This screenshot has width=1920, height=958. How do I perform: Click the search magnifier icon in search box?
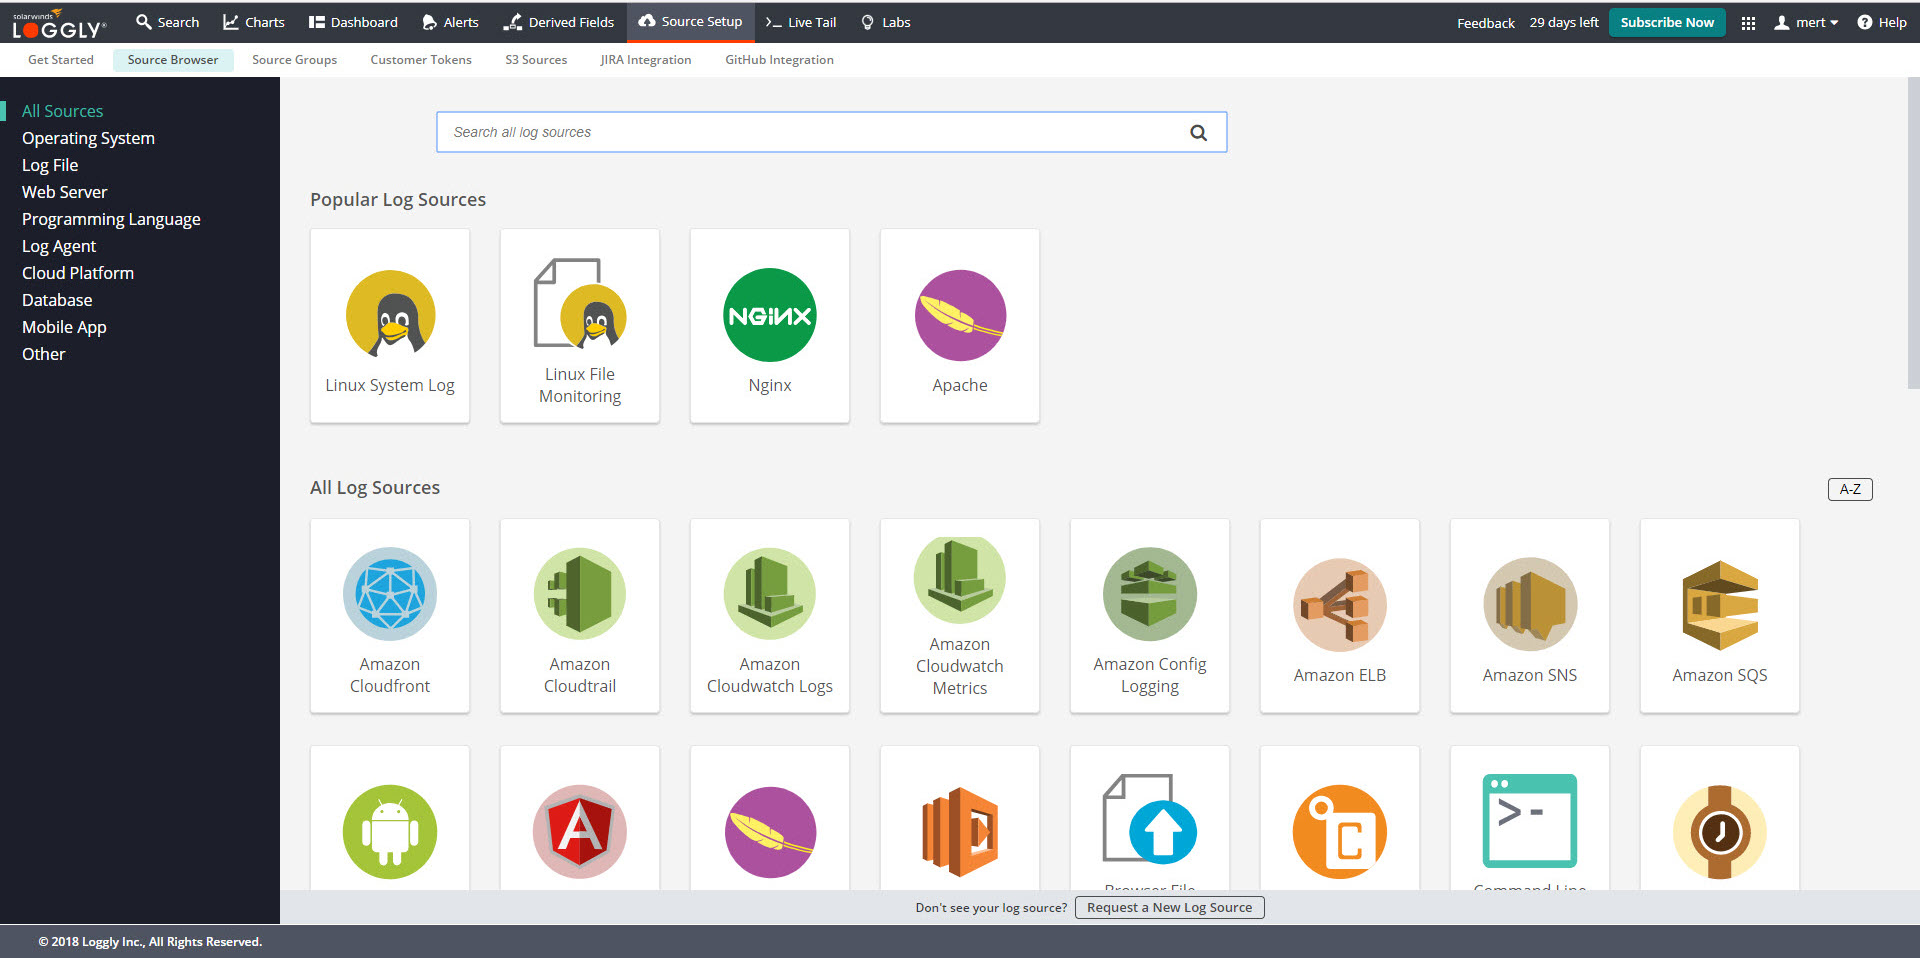[1198, 132]
